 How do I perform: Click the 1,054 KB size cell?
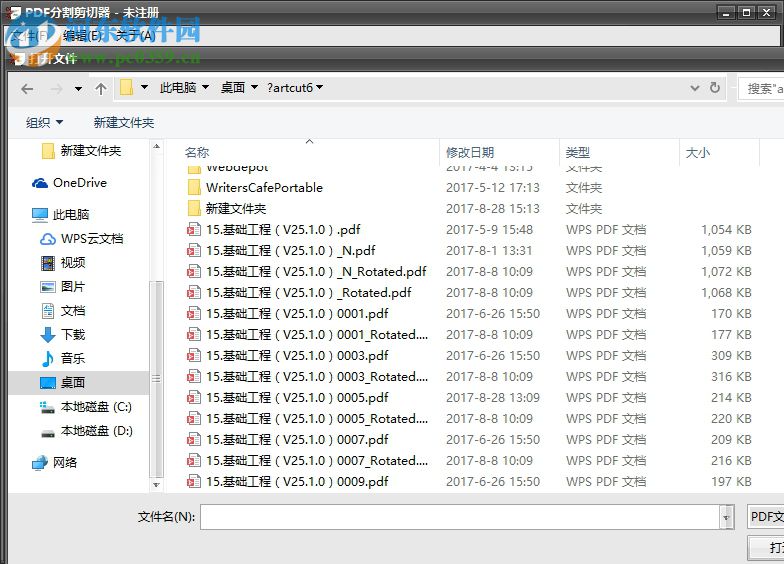(x=726, y=230)
